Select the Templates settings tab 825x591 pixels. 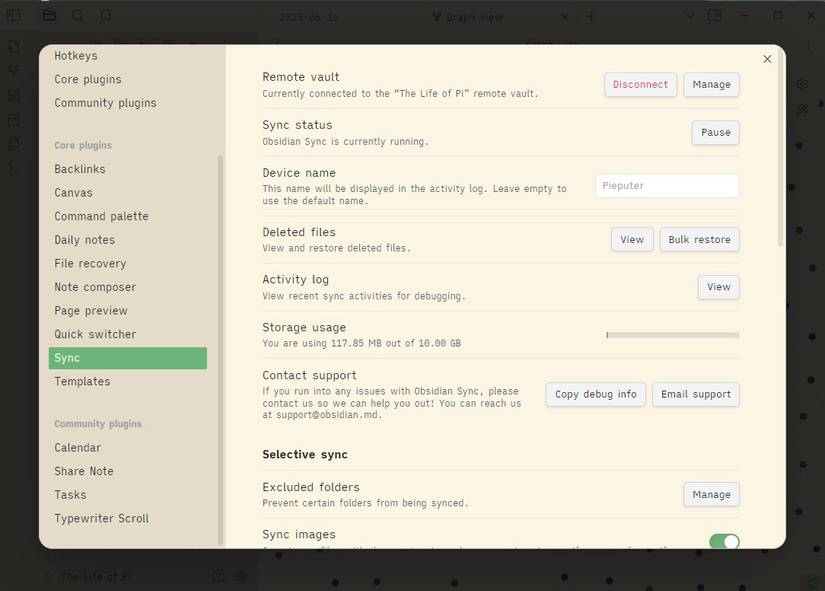pyautogui.click(x=82, y=382)
